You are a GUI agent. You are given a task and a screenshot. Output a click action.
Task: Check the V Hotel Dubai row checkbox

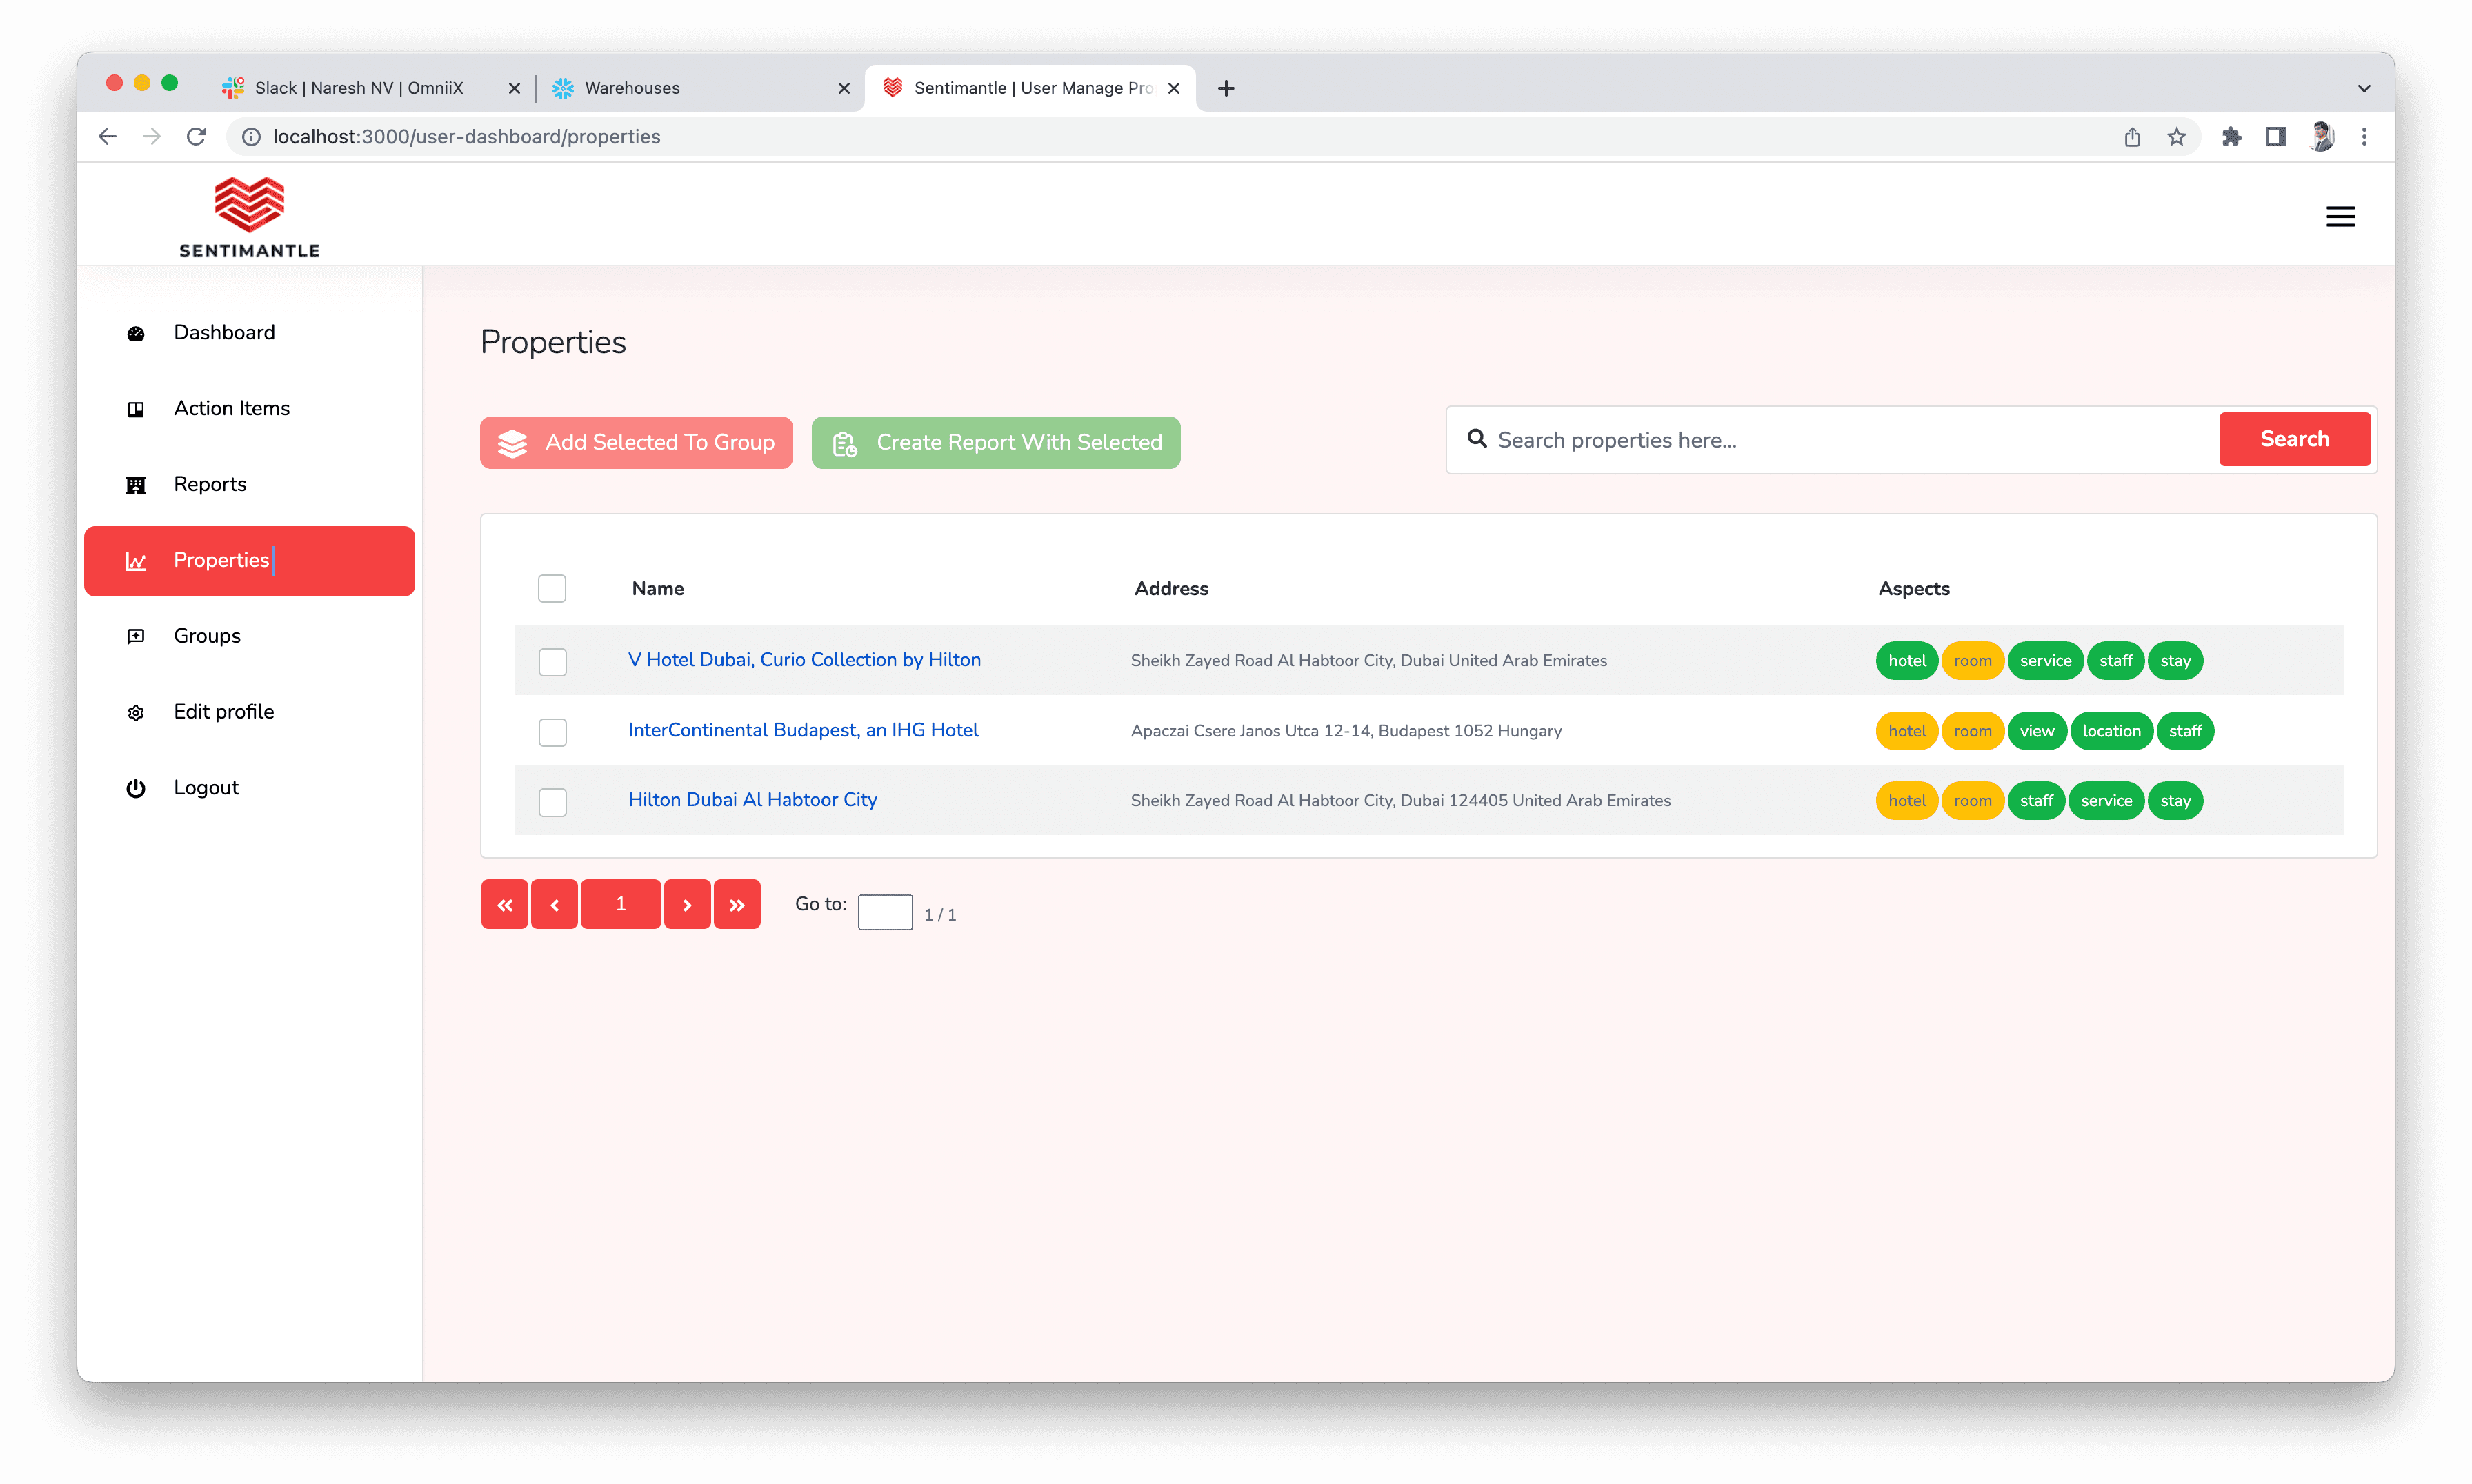[x=552, y=661]
